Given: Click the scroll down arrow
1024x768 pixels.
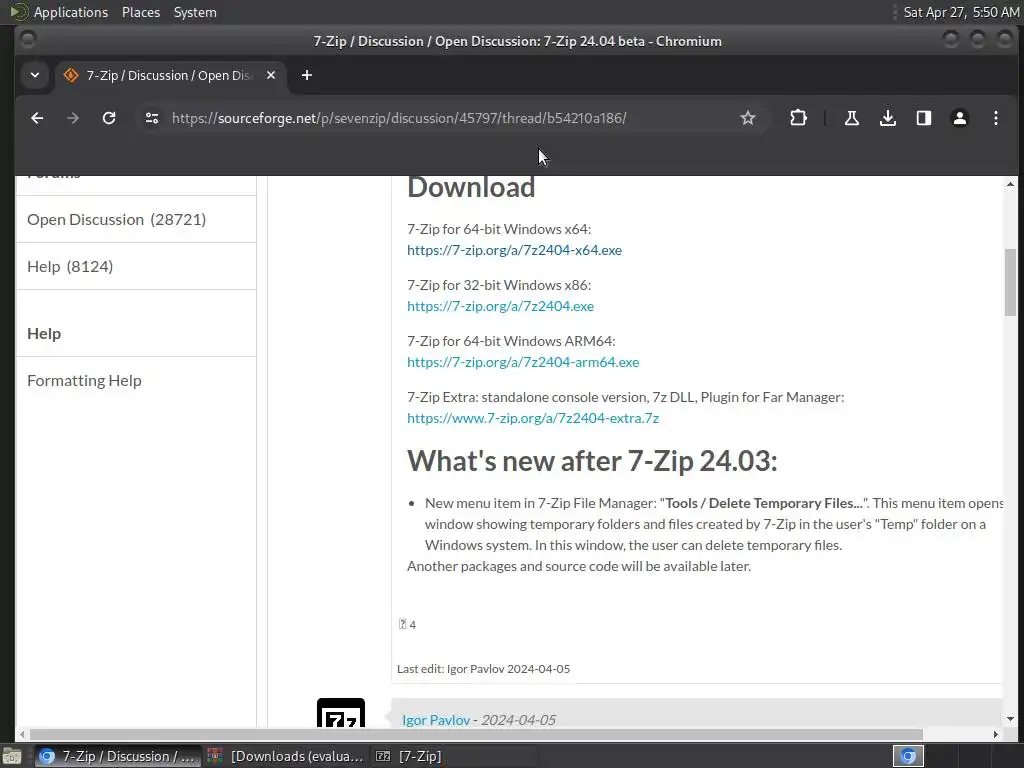Looking at the screenshot, I should click(1010, 720).
